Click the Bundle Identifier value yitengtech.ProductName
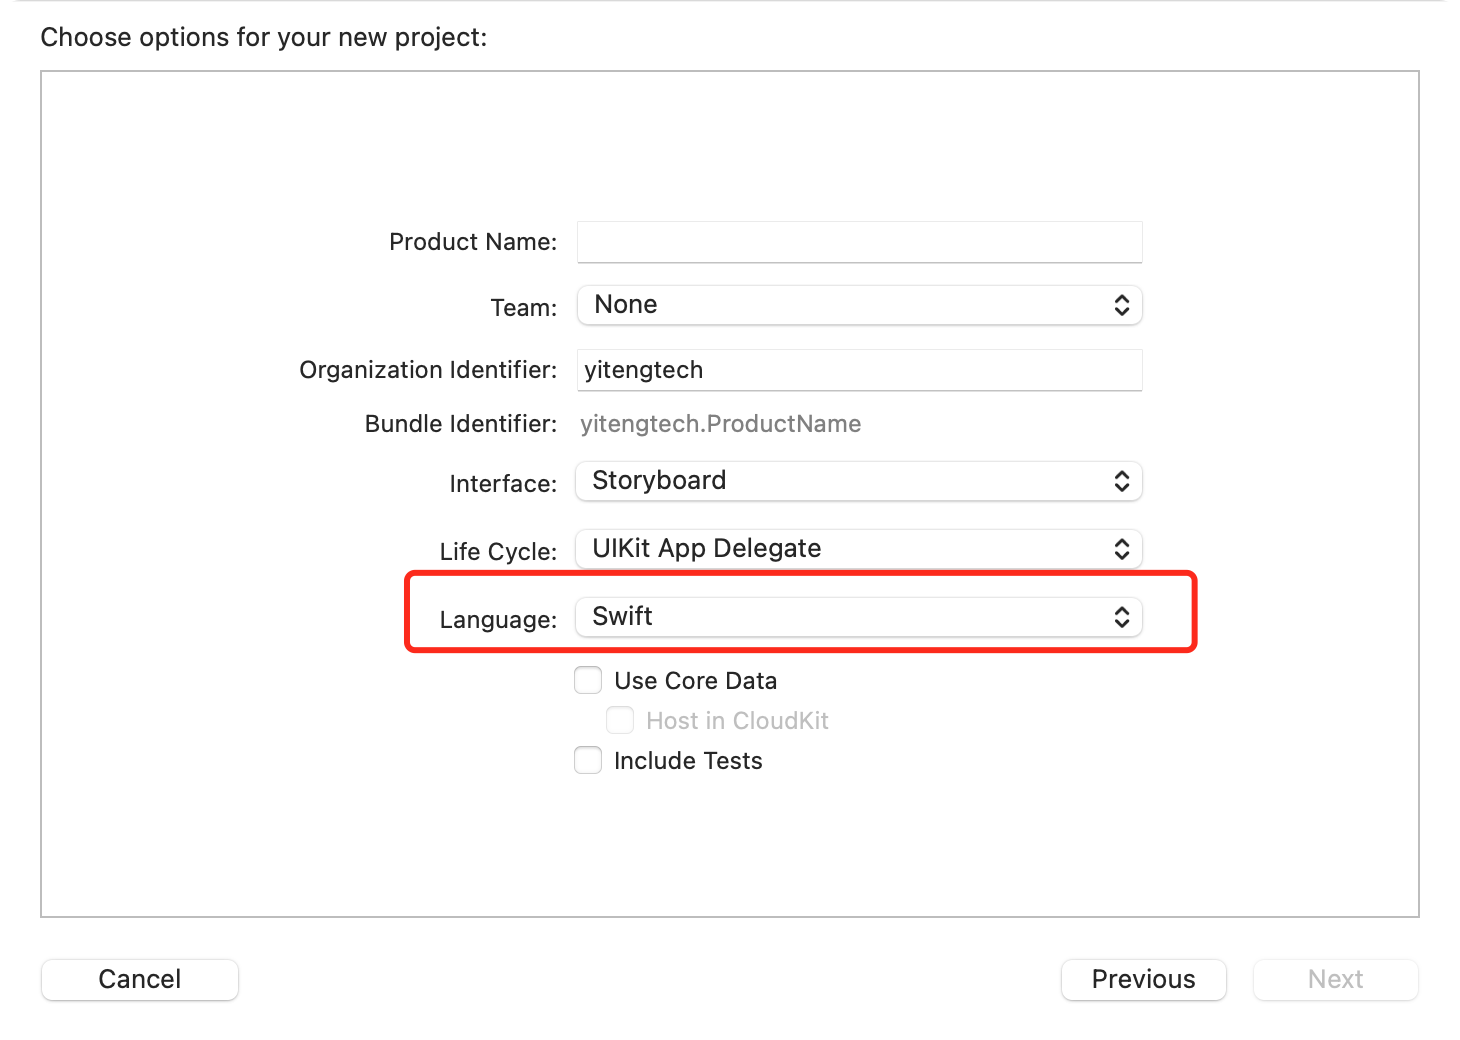 [x=720, y=424]
